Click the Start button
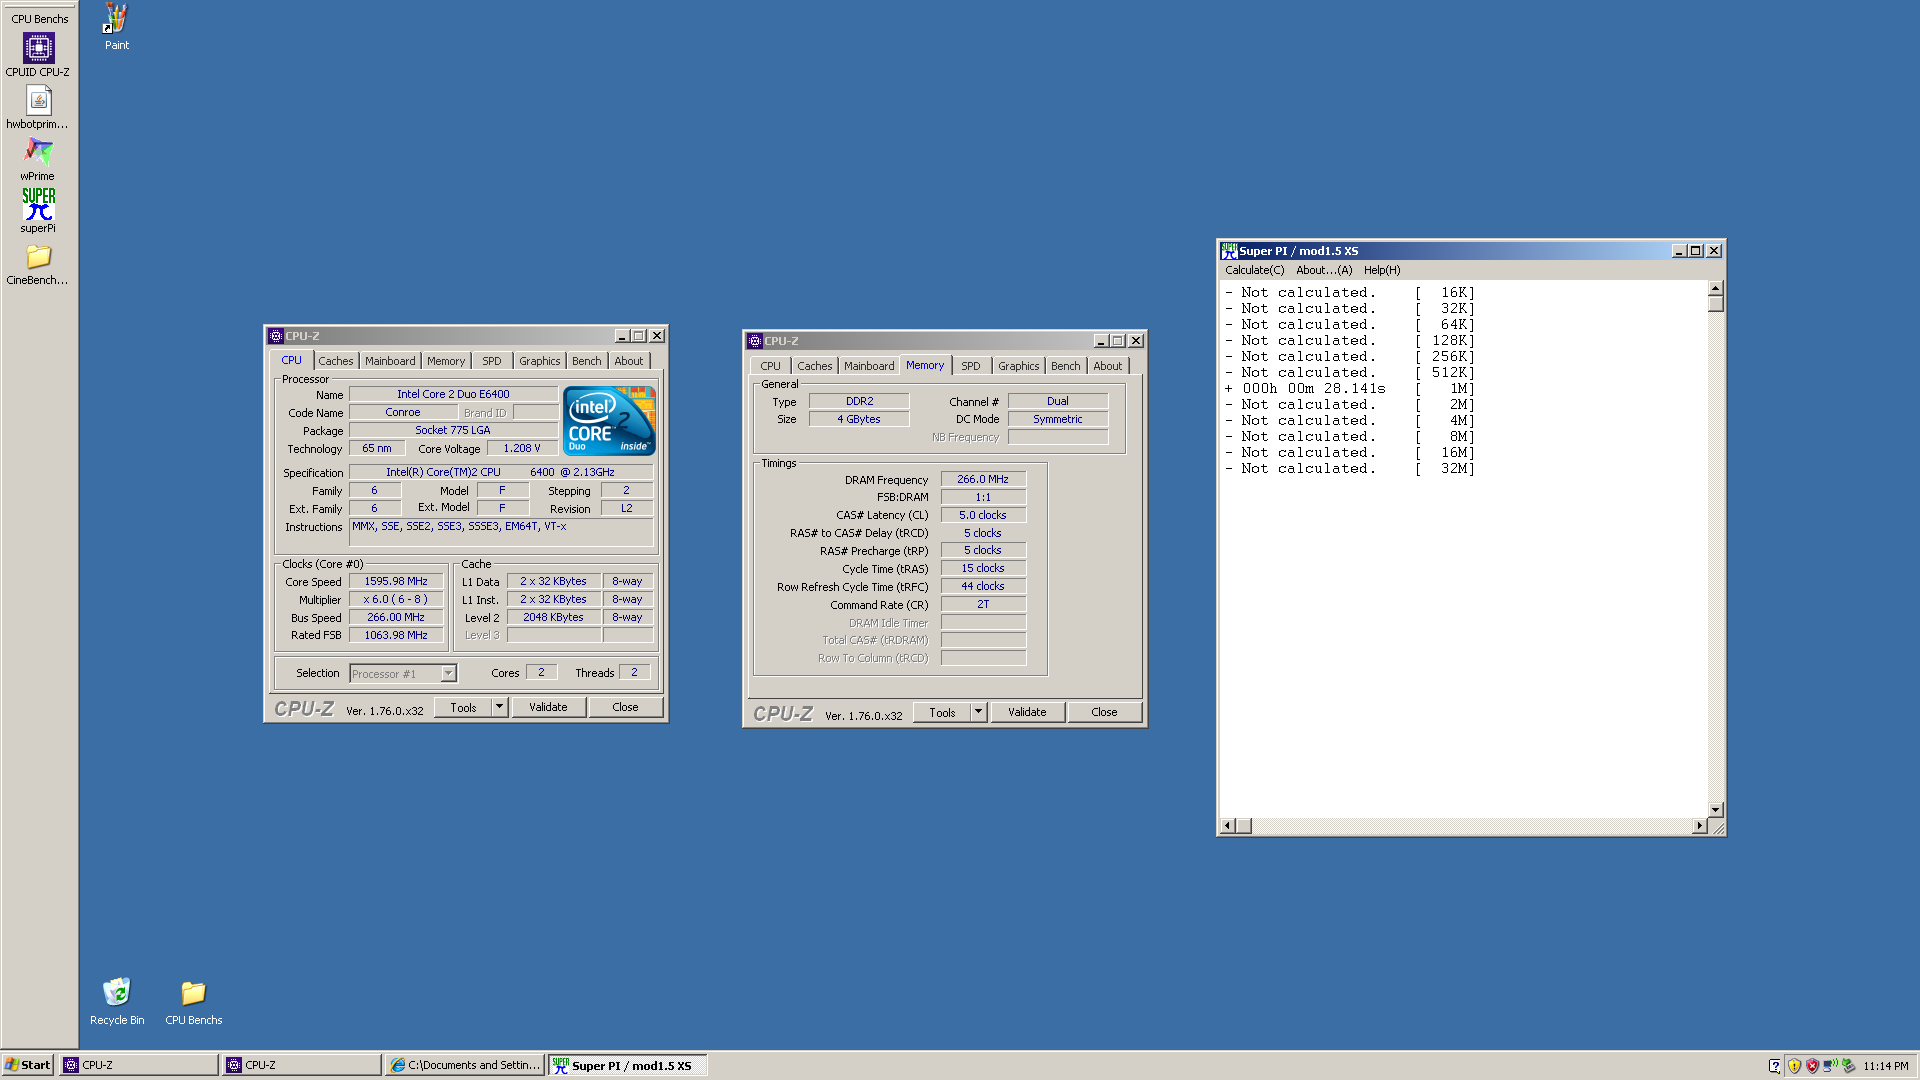Screen dimensions: 1920x1080 tap(28, 1065)
